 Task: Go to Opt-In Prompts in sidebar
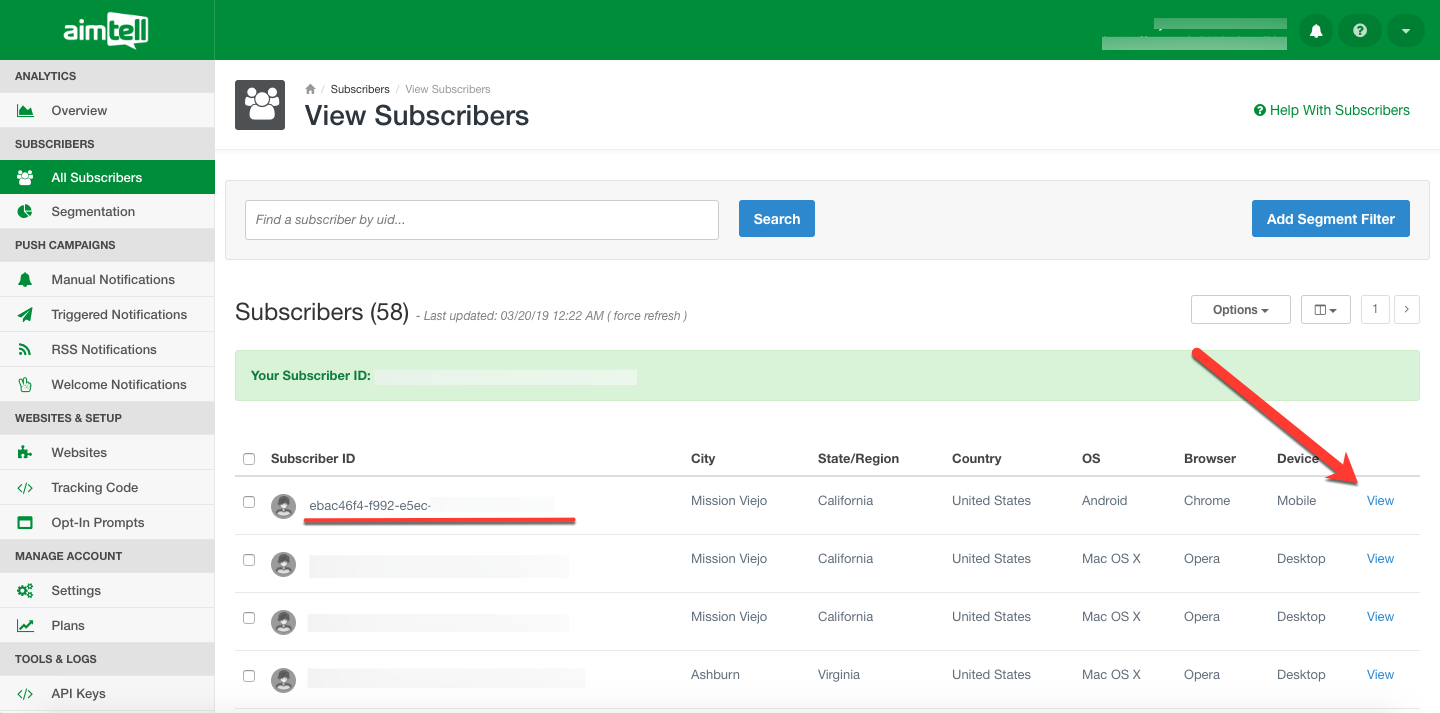pos(97,523)
